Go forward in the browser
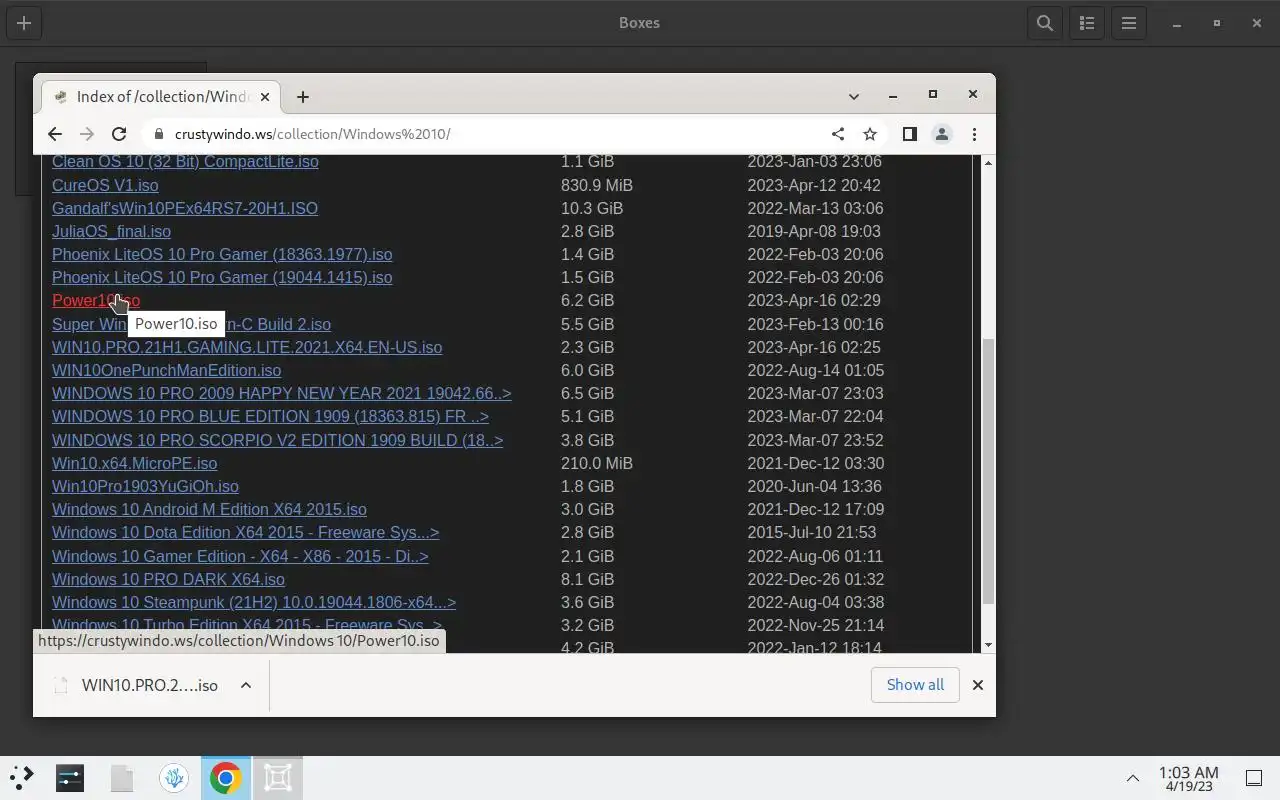This screenshot has width=1280, height=800. [x=87, y=134]
